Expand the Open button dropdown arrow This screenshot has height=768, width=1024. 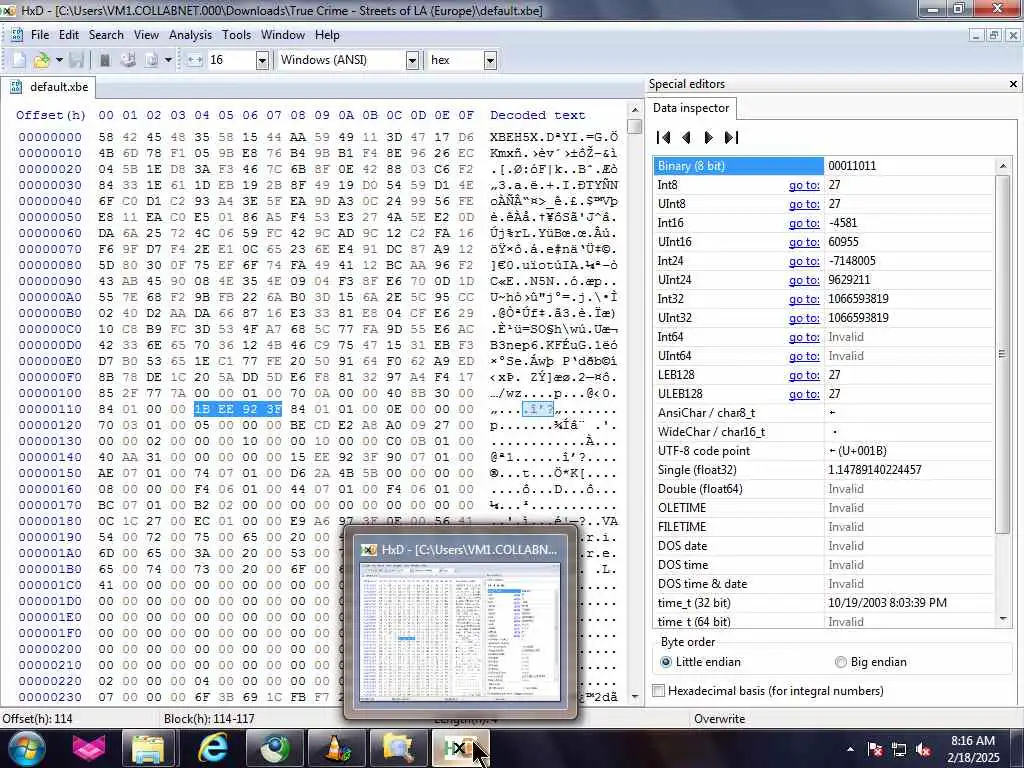[x=59, y=60]
